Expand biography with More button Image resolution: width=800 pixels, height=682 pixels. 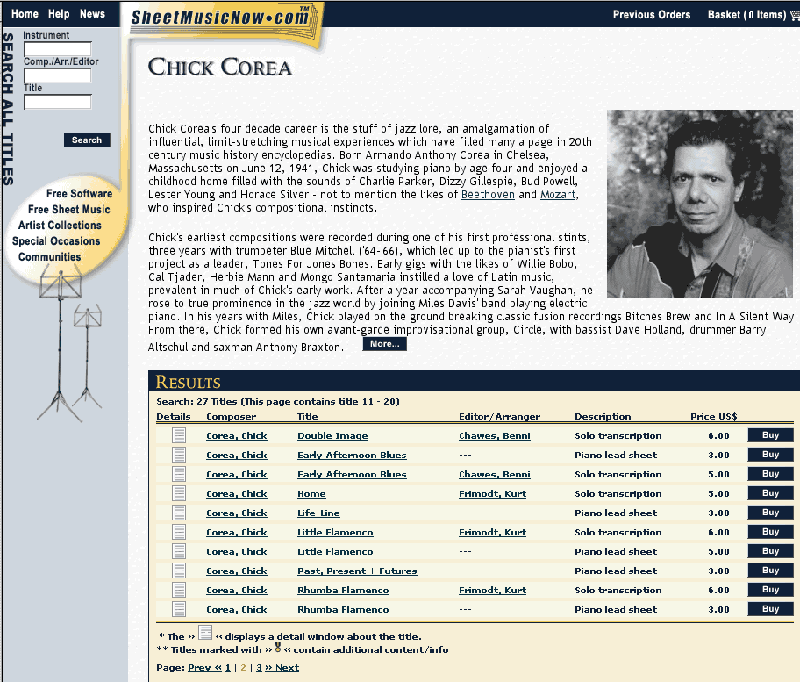coord(385,344)
